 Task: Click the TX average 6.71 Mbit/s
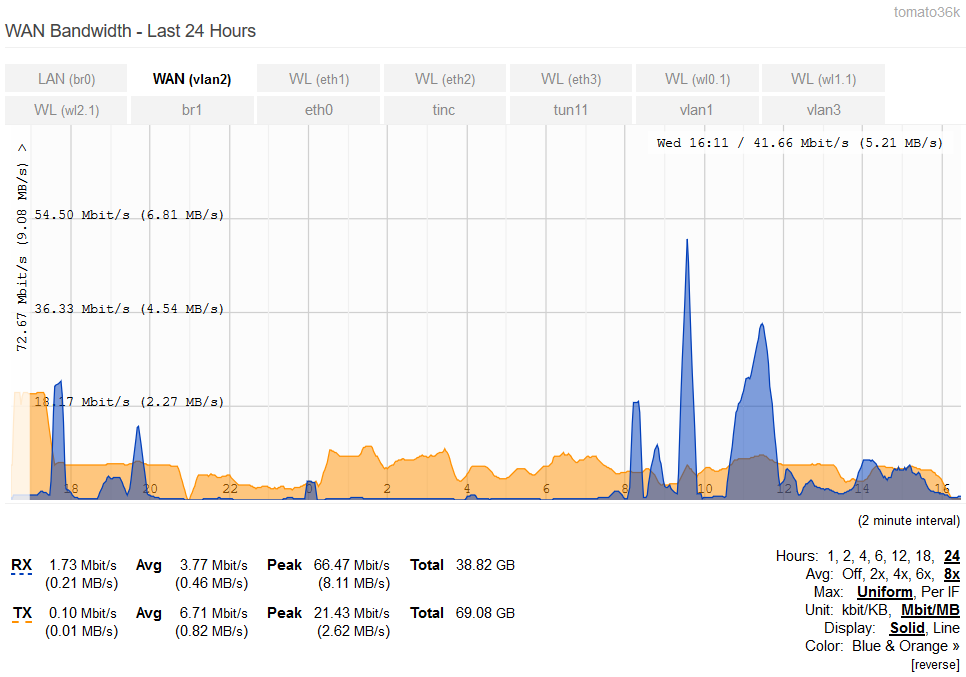pos(213,613)
